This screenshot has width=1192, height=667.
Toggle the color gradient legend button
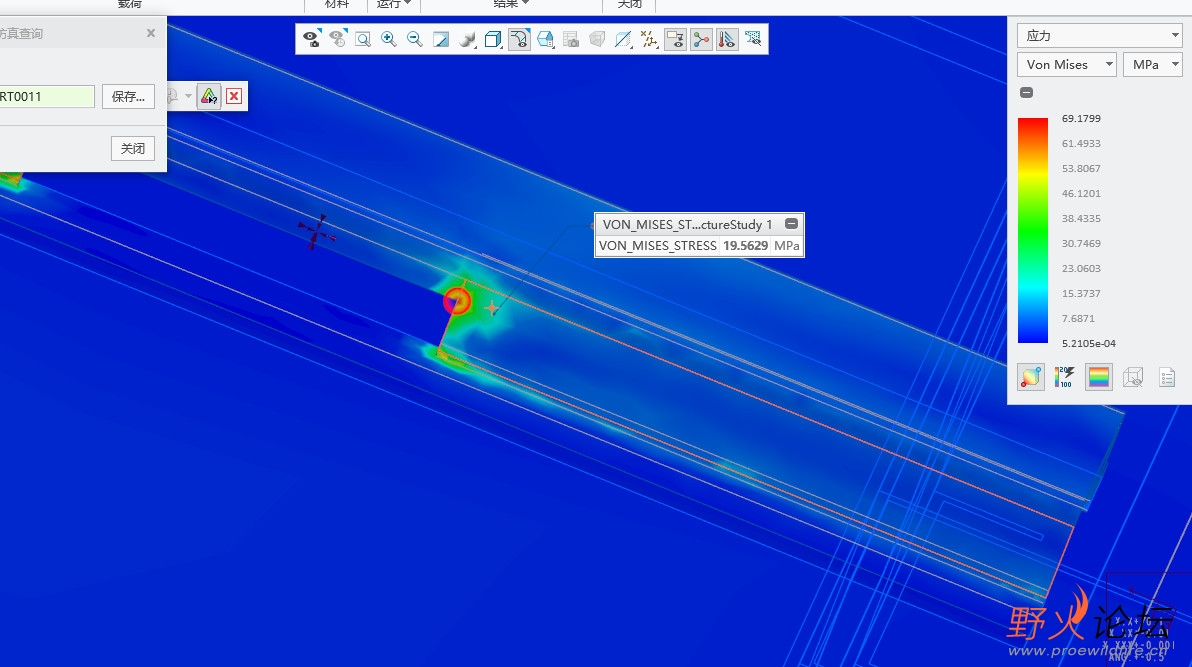1099,377
